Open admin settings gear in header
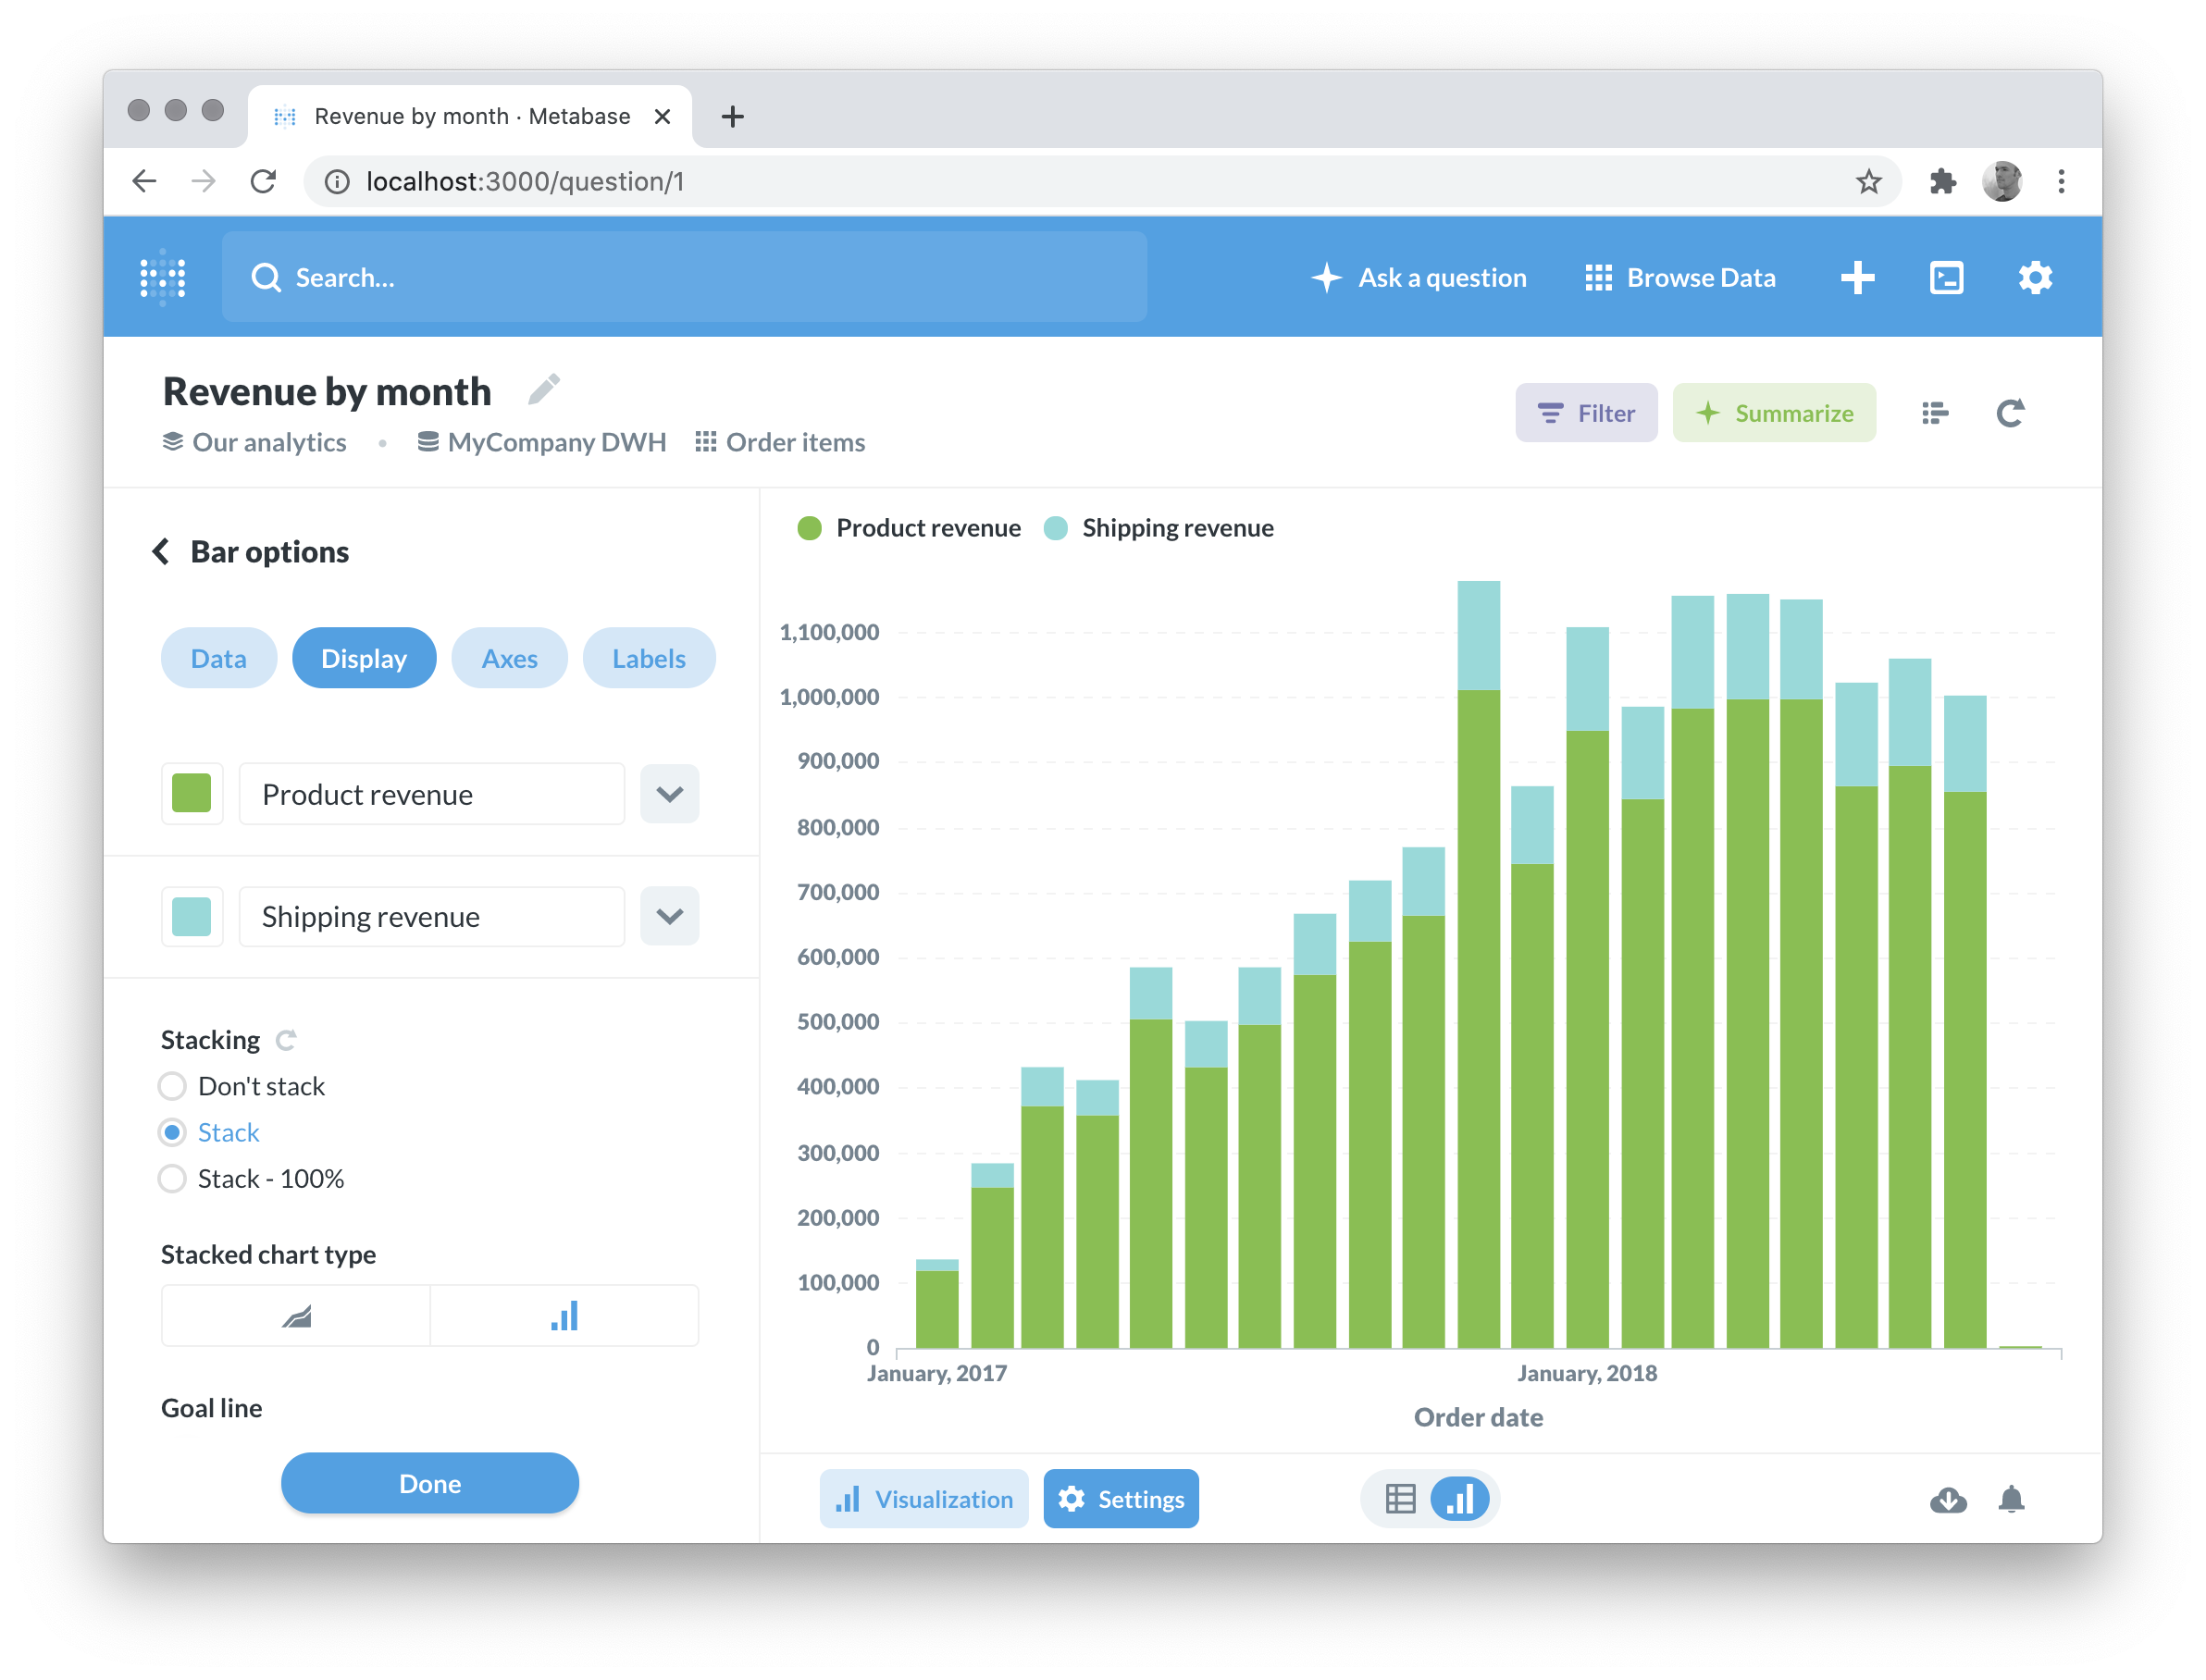The height and width of the screenshot is (1680, 2206). tap(2034, 278)
